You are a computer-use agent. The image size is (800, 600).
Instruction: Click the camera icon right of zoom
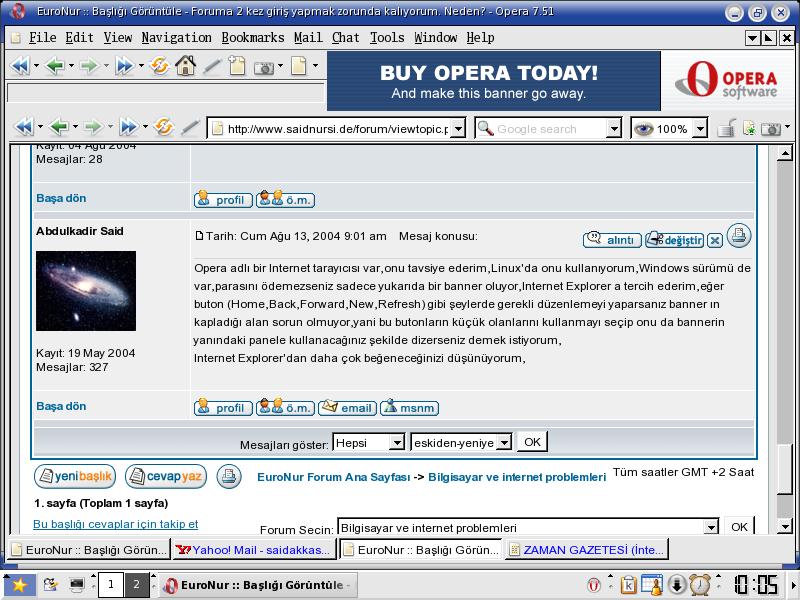point(770,129)
